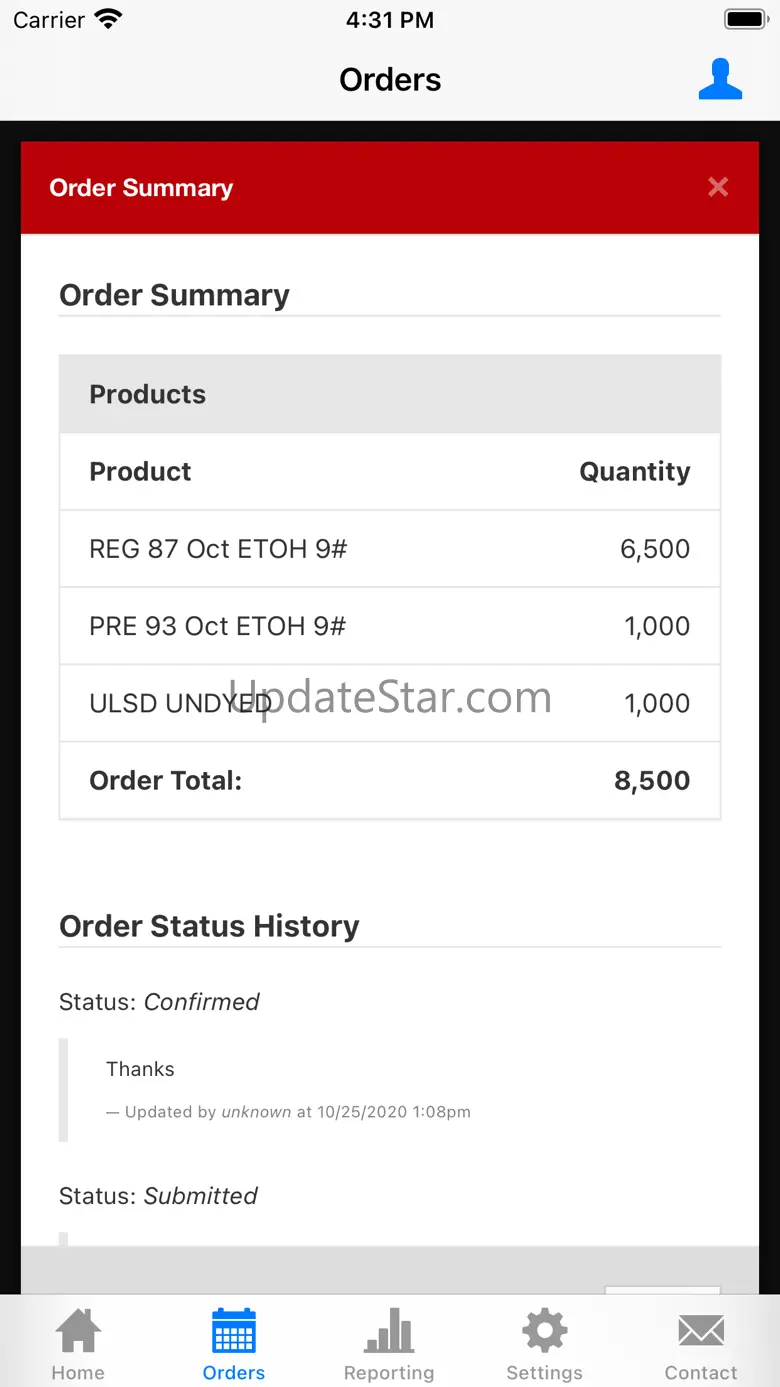This screenshot has height=1387, width=780.
Task: Tap the Contact envelope icon
Action: pyautogui.click(x=701, y=1332)
